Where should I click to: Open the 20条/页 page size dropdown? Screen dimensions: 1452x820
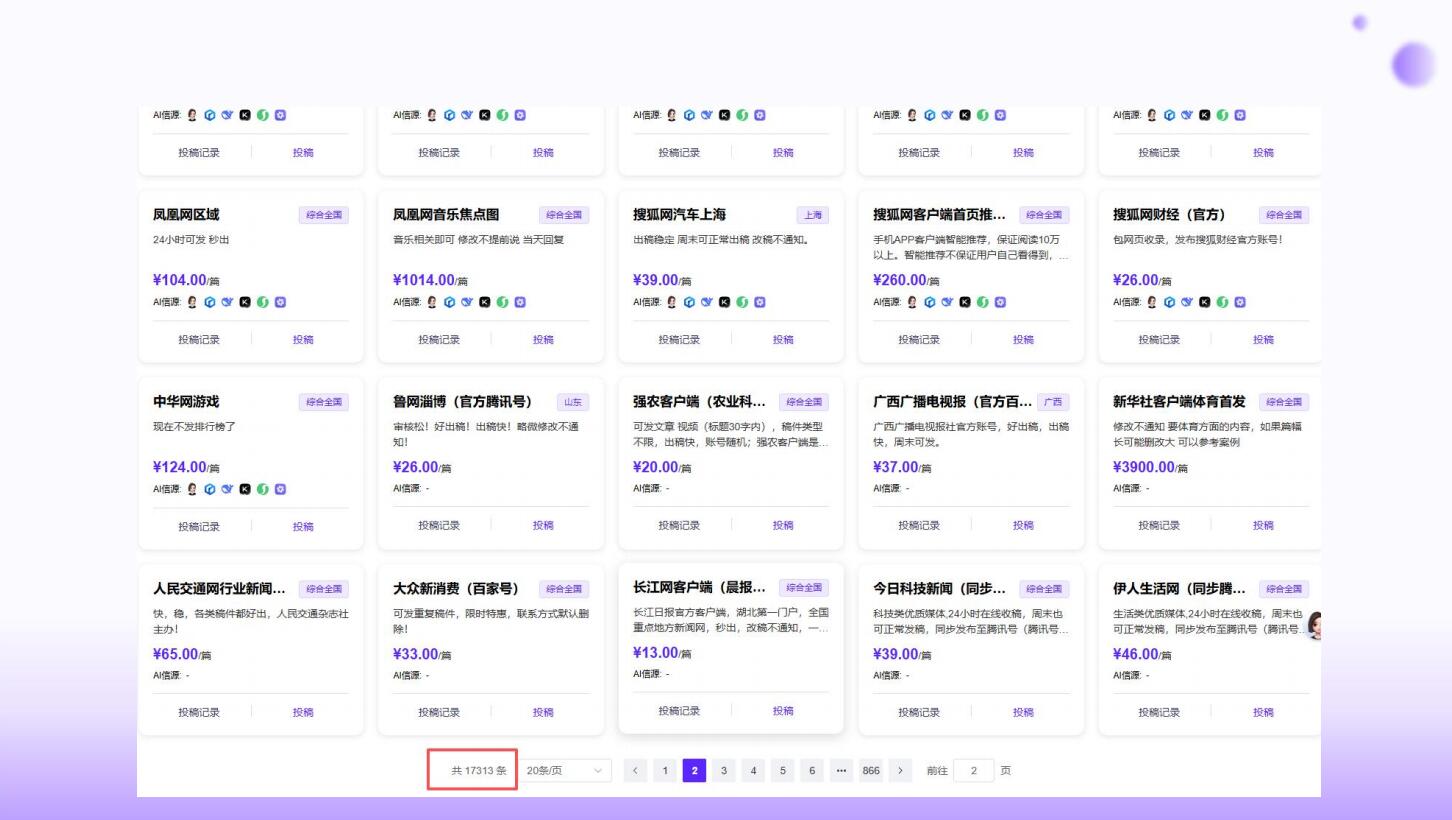(x=567, y=770)
